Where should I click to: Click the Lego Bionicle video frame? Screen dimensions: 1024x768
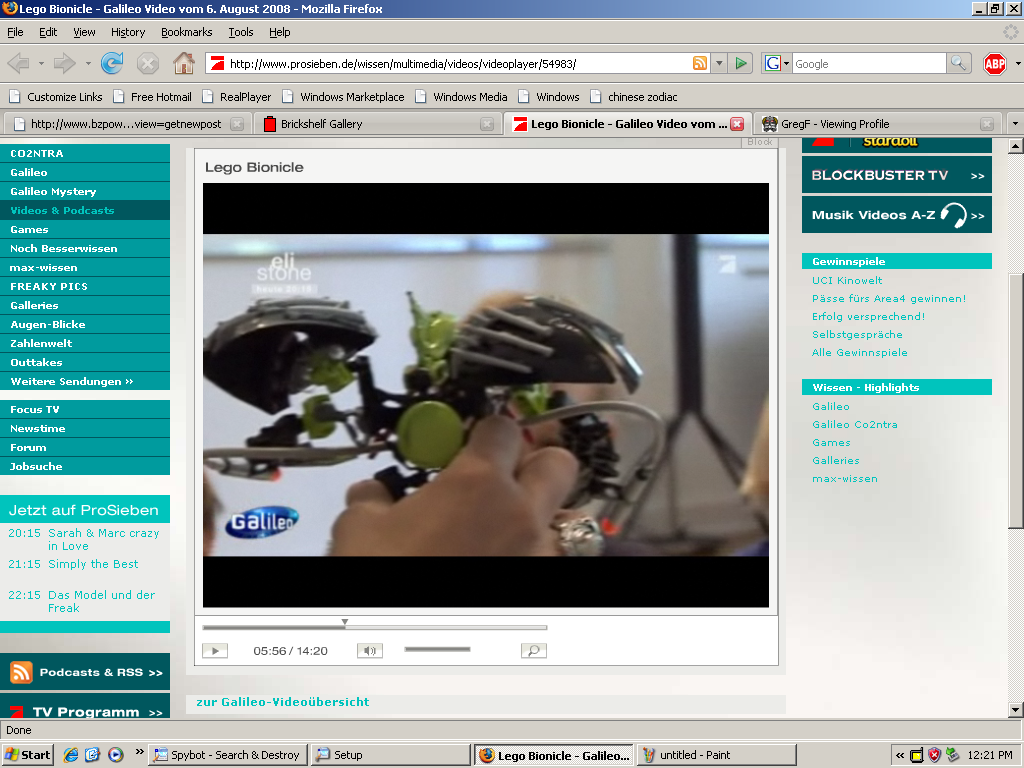point(486,395)
